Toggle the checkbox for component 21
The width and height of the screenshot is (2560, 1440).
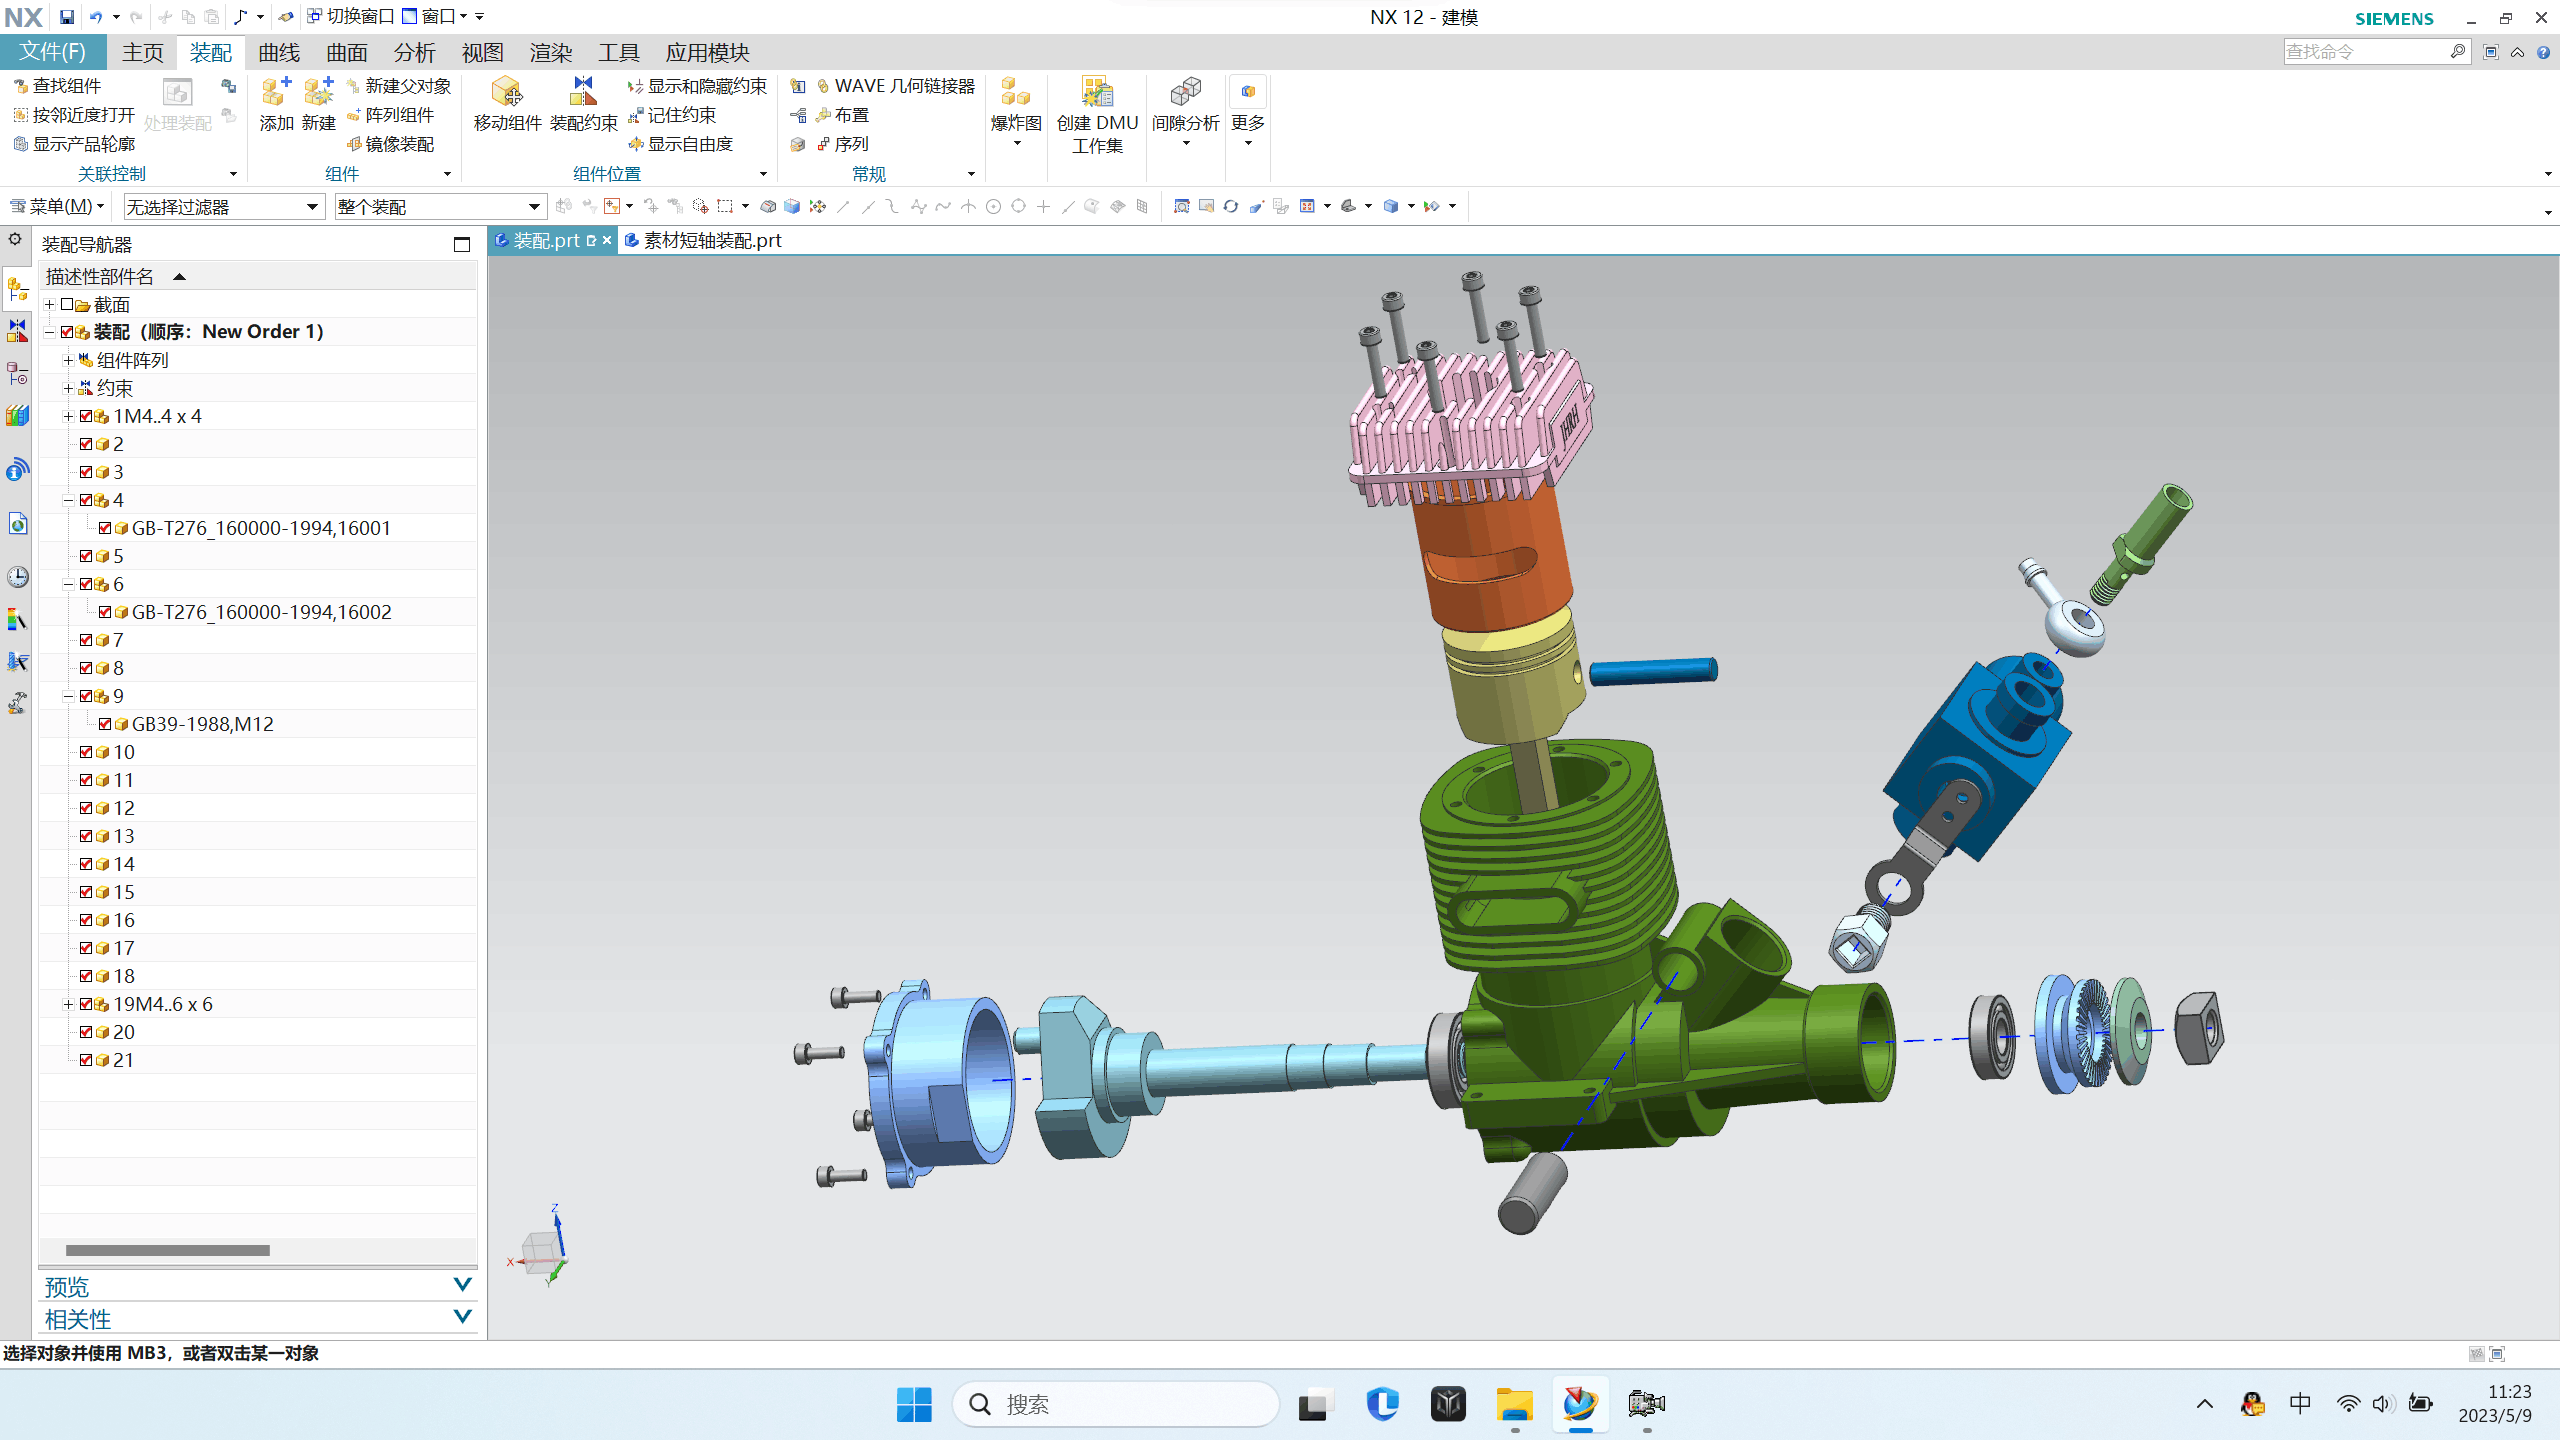(86, 1060)
